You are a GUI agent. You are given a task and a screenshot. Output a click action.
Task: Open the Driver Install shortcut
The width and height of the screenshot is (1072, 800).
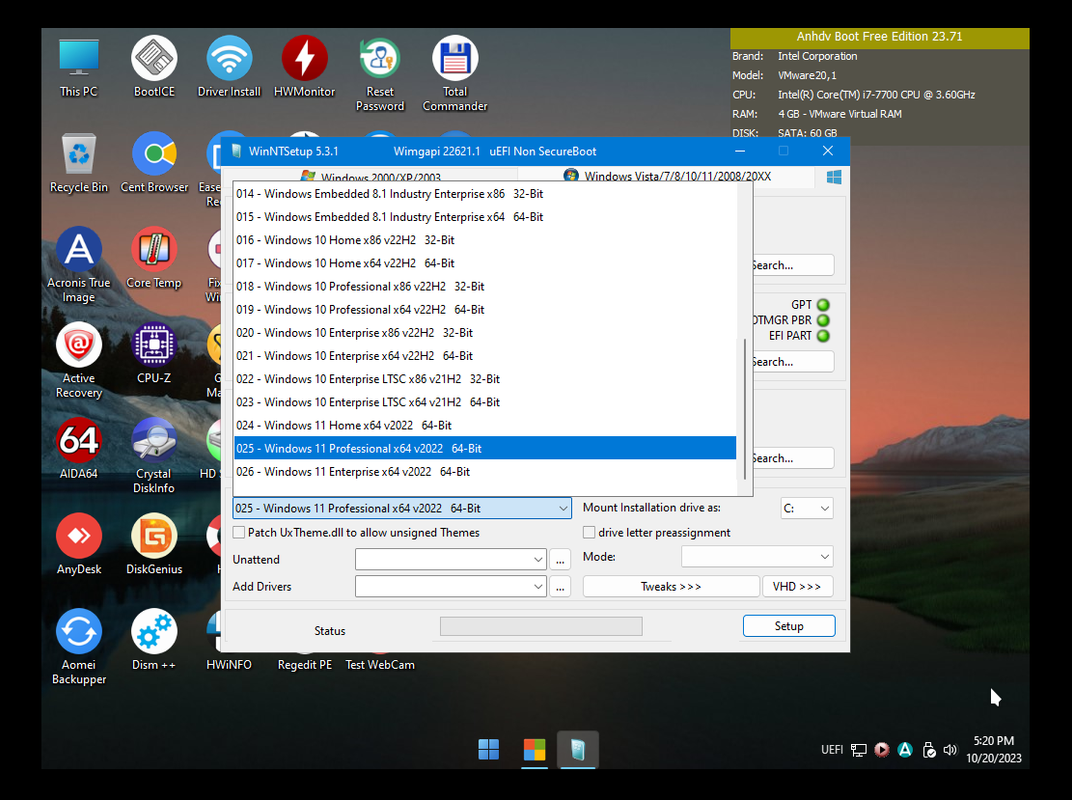229,68
